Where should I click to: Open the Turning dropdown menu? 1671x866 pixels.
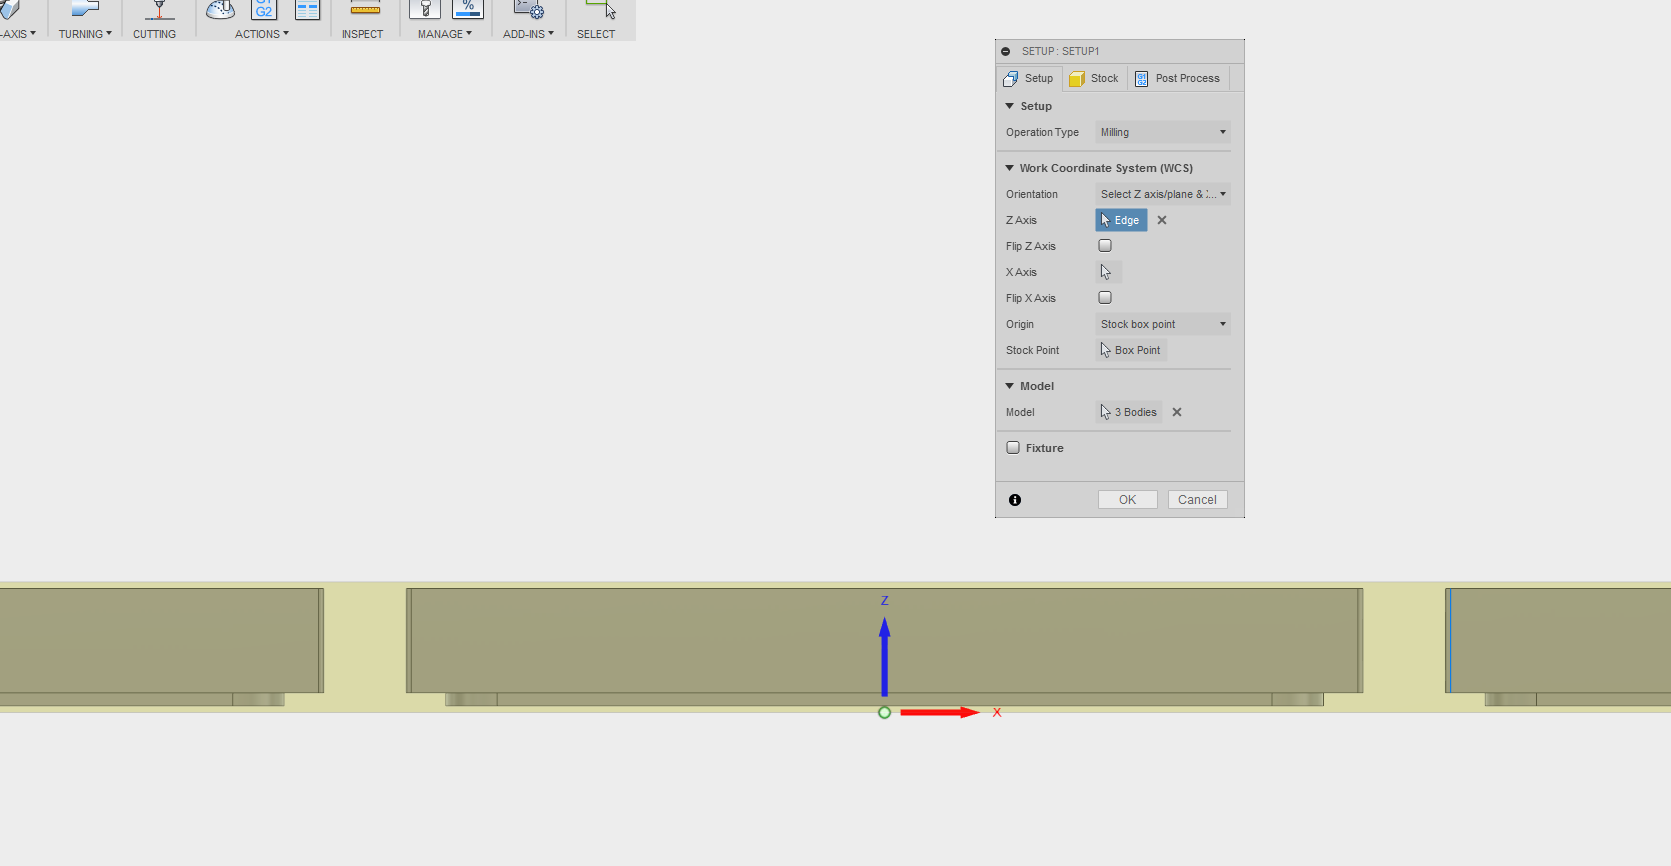tap(85, 34)
